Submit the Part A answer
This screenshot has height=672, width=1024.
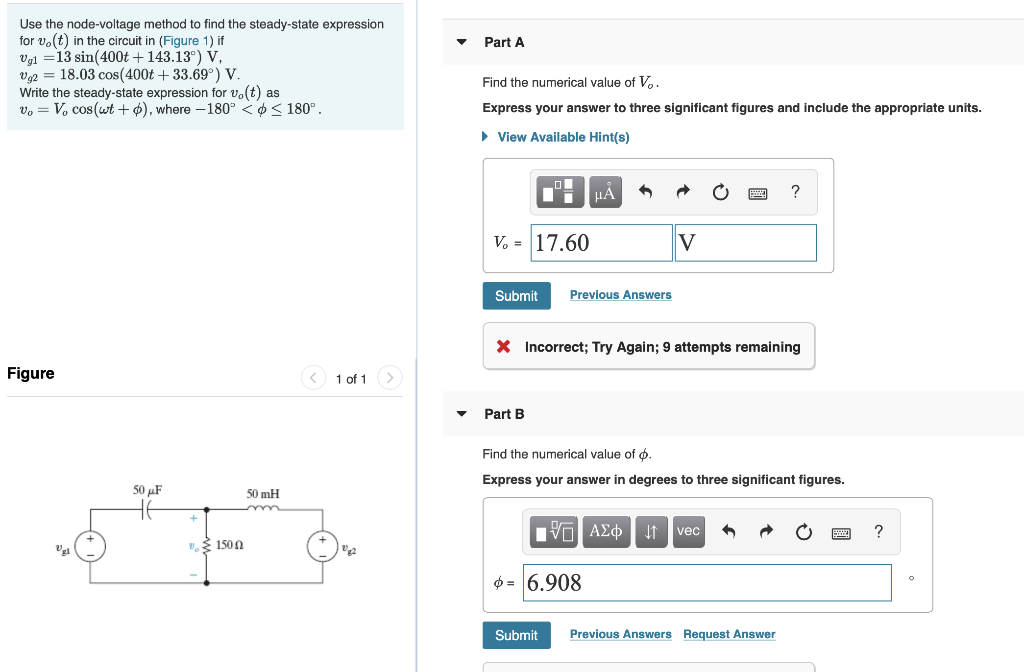pyautogui.click(x=516, y=295)
